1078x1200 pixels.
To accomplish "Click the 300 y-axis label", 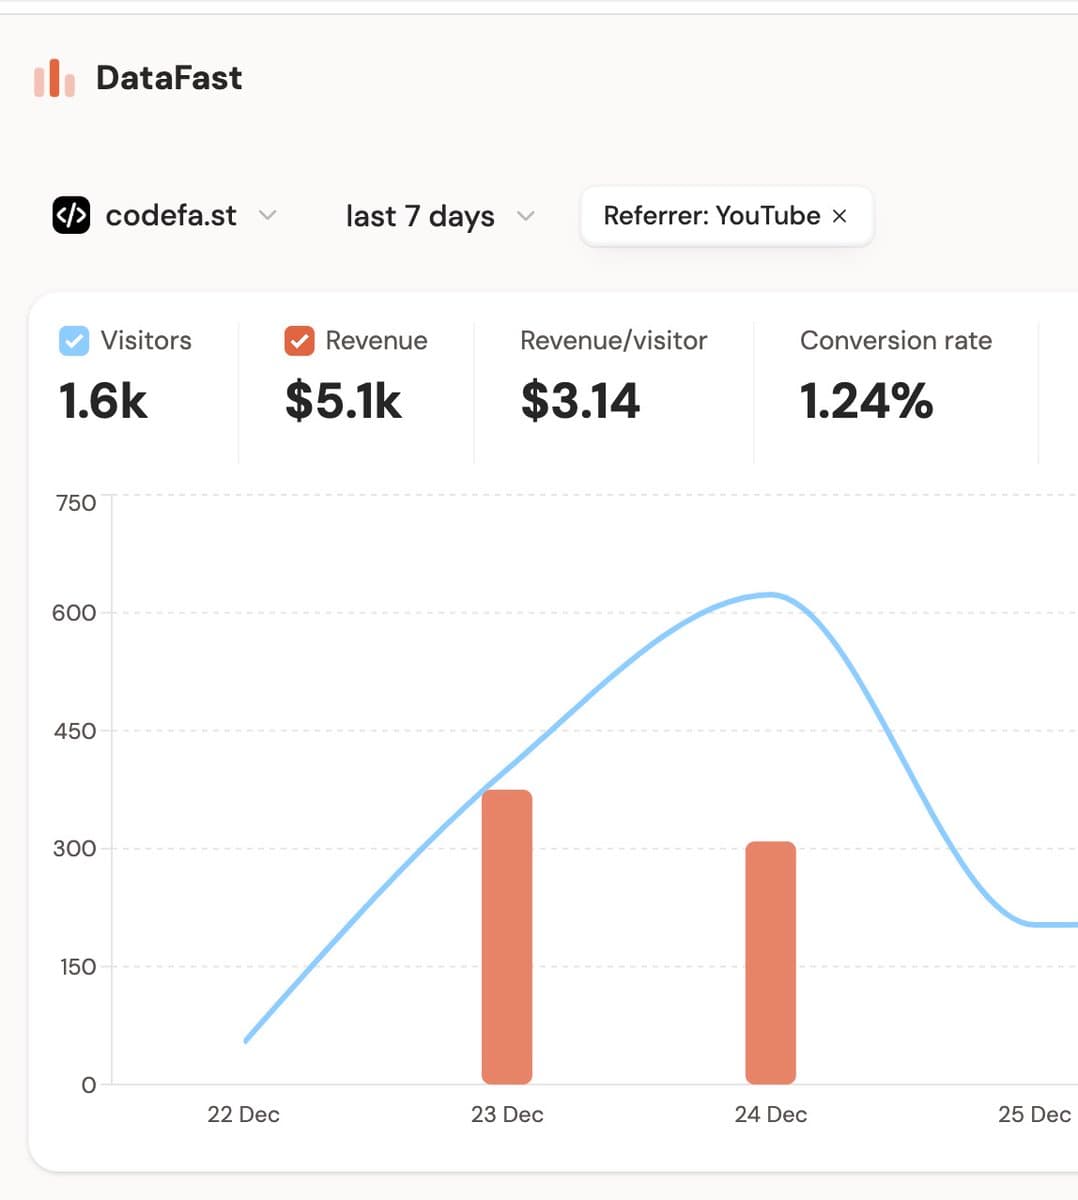I will pos(75,849).
